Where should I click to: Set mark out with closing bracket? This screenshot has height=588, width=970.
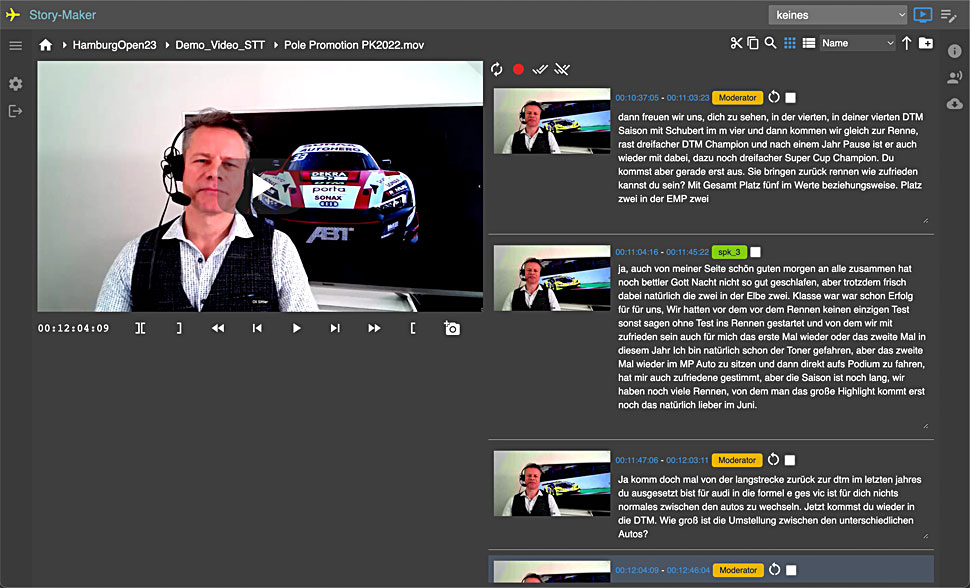pyautogui.click(x=179, y=328)
